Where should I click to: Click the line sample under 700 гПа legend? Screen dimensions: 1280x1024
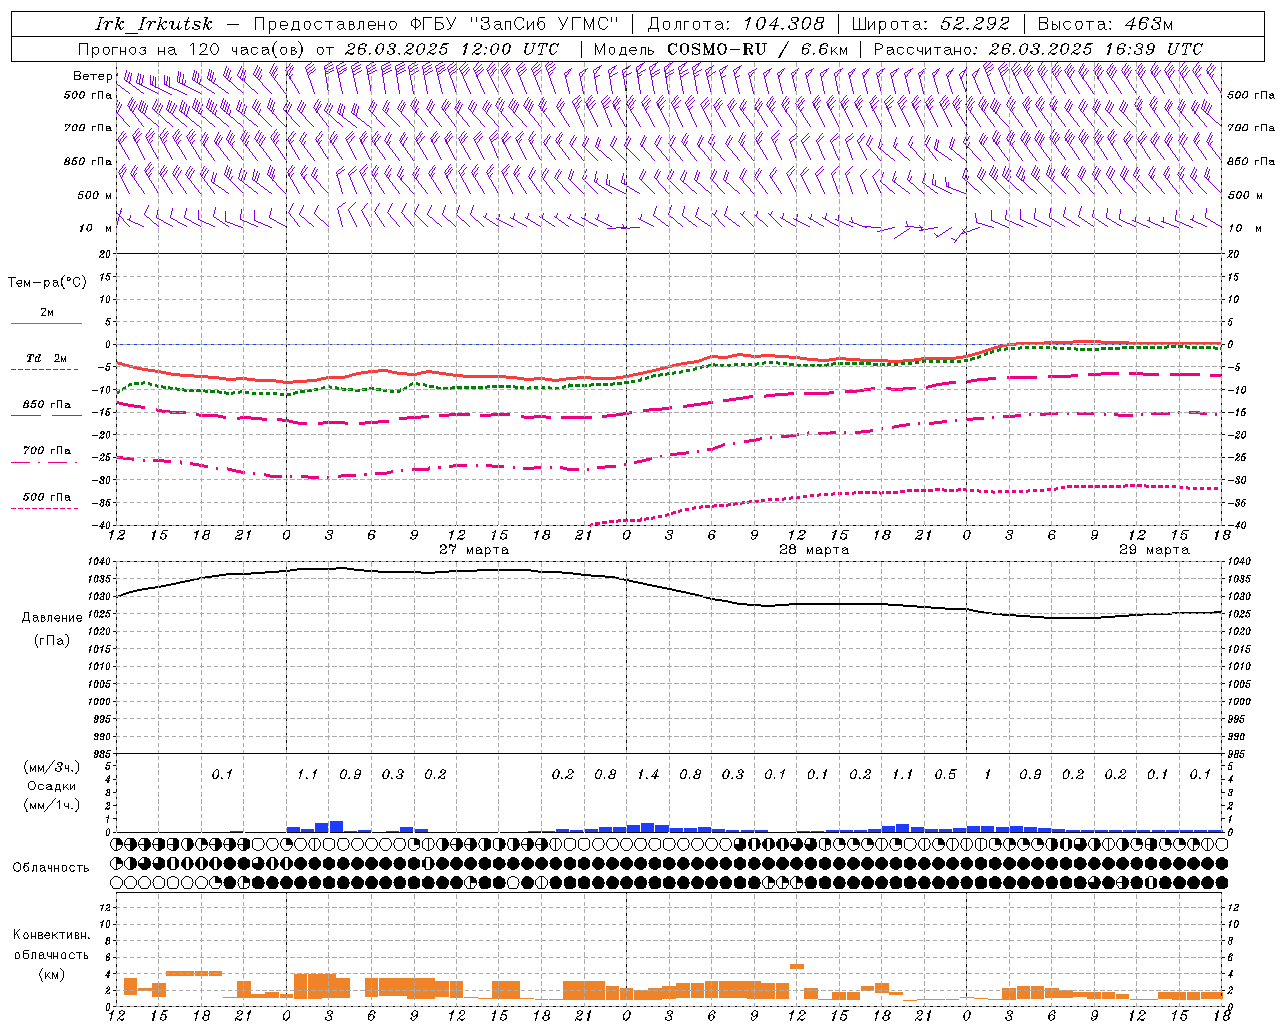45,462
